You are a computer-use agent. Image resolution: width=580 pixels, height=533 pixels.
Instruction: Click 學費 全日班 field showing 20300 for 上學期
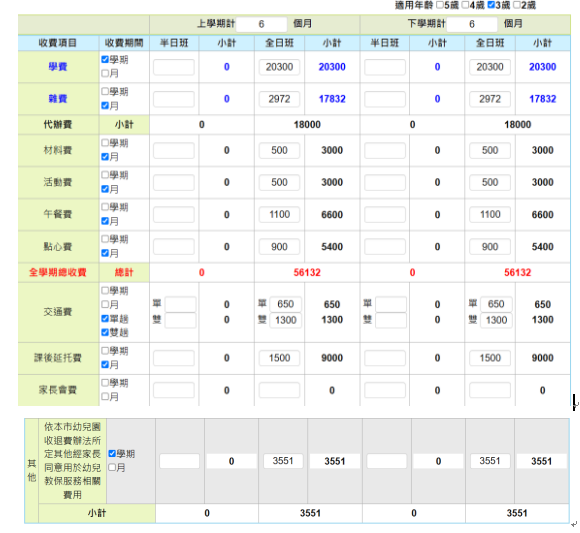coord(279,67)
